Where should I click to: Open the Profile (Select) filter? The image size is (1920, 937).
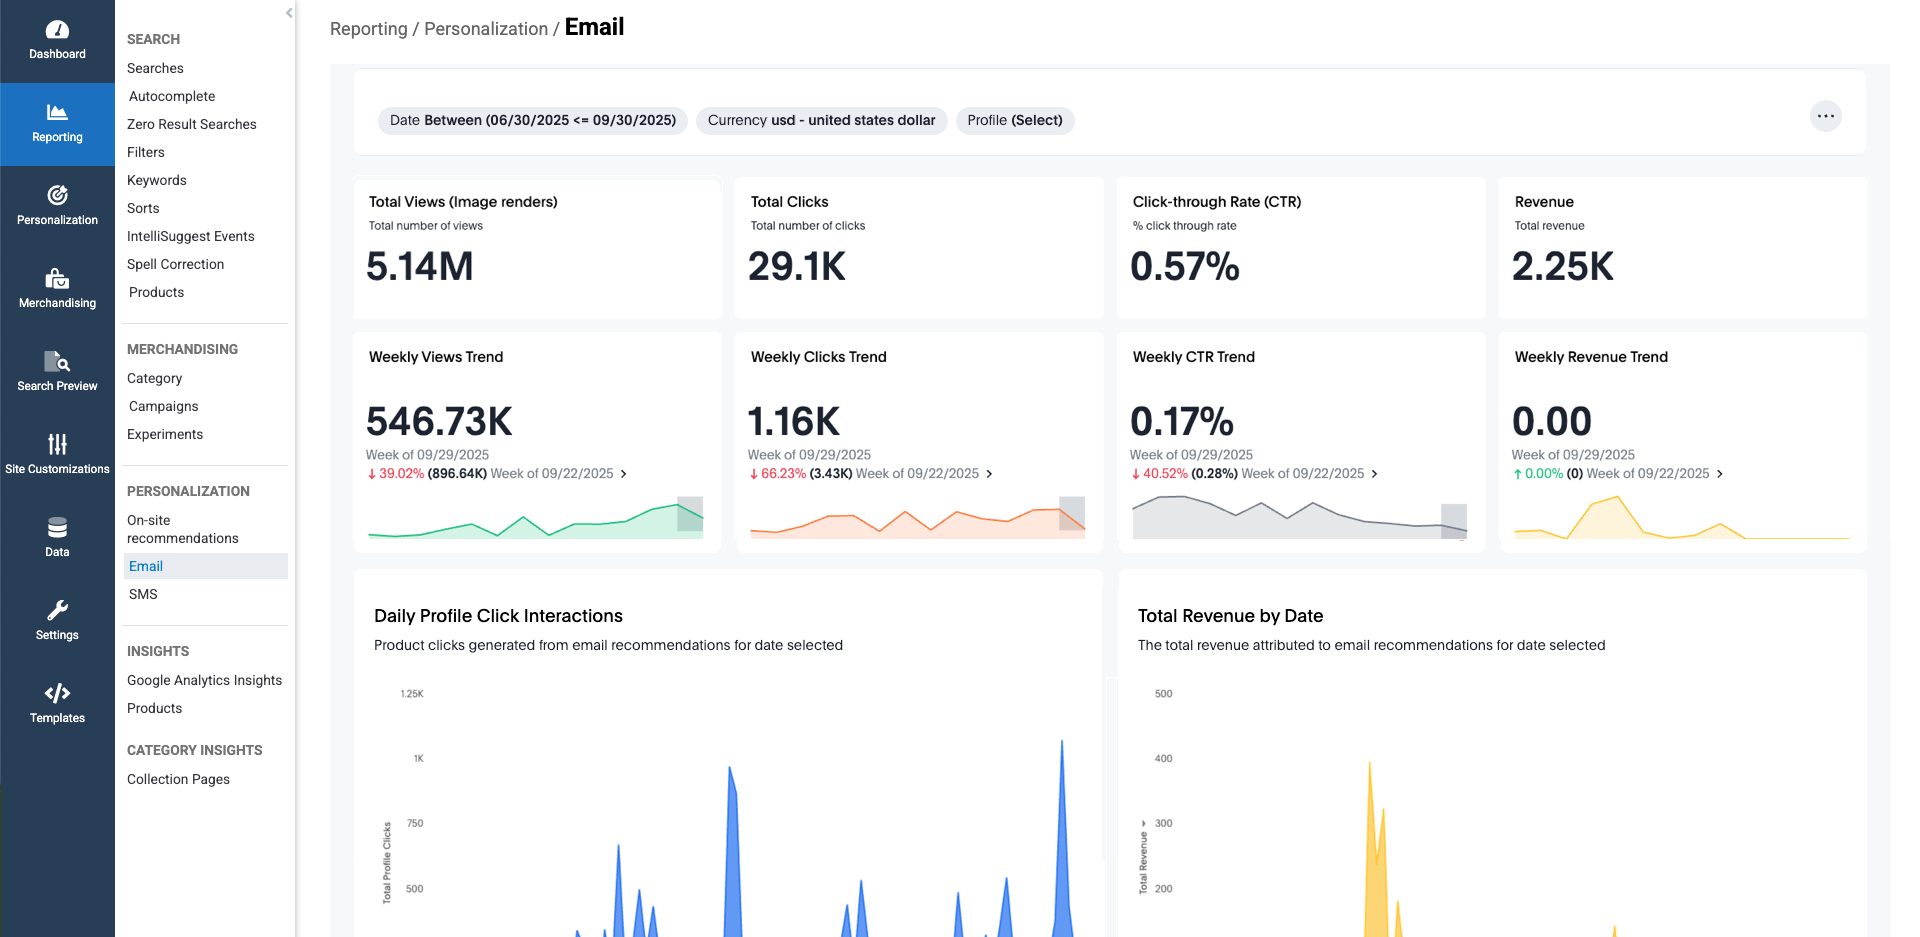[x=1014, y=121]
